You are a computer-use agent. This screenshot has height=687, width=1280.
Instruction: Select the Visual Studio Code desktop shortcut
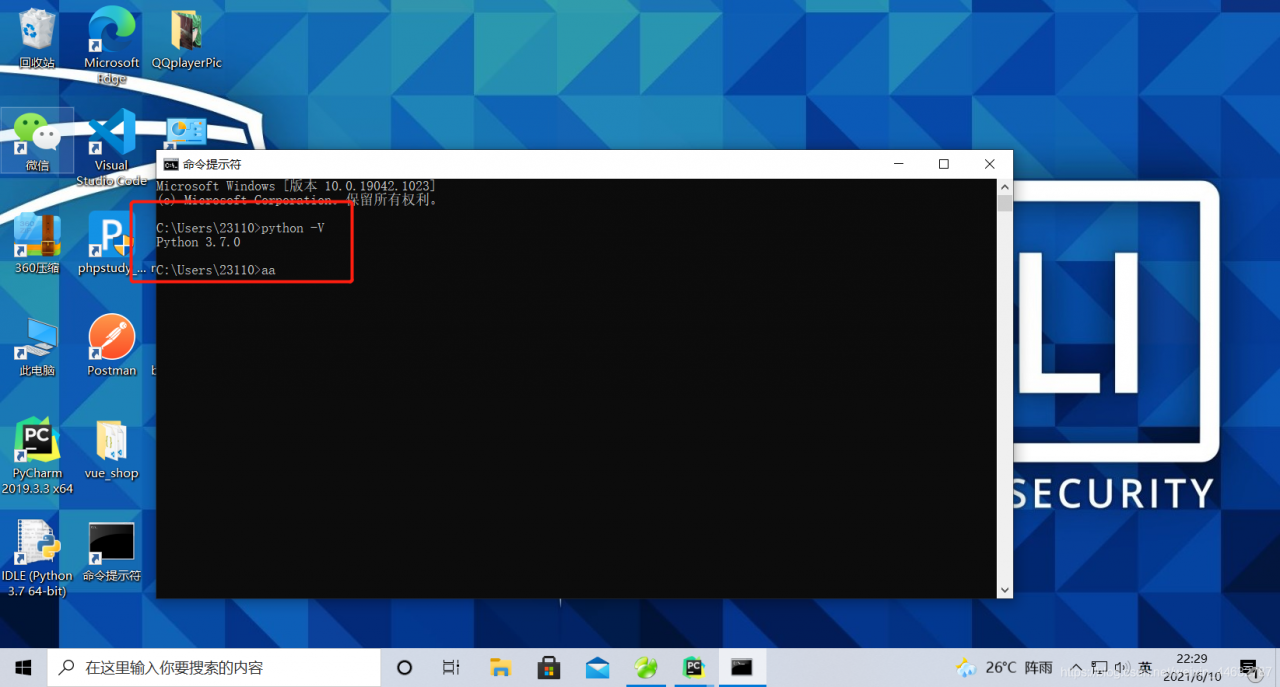coord(112,148)
